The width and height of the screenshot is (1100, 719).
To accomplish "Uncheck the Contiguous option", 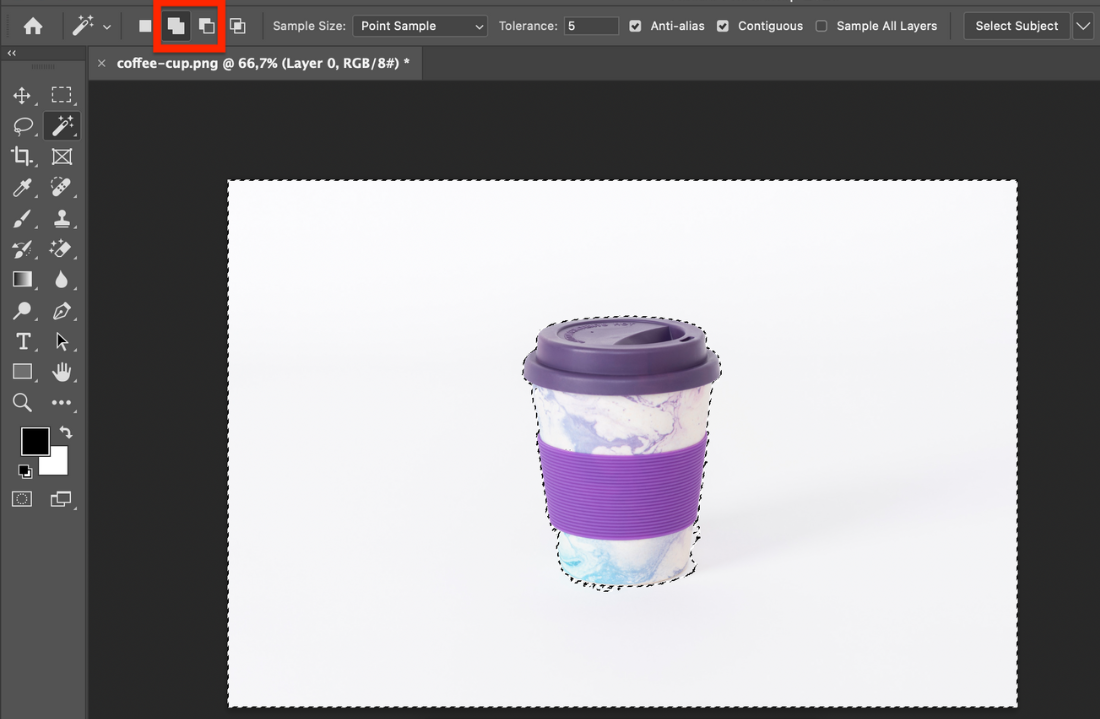I will pos(723,26).
